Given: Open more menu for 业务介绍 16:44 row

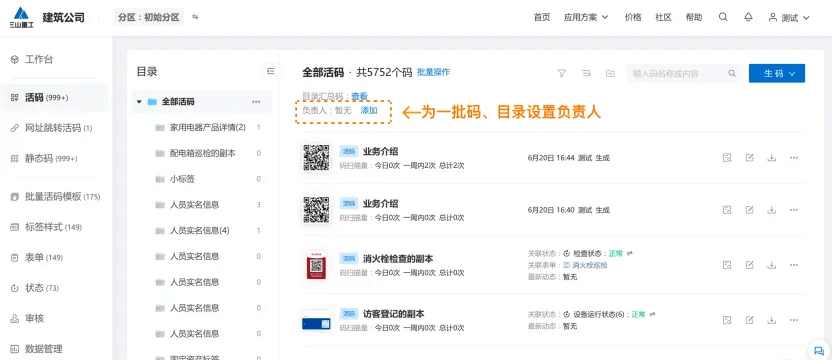Looking at the screenshot, I should 794,158.
